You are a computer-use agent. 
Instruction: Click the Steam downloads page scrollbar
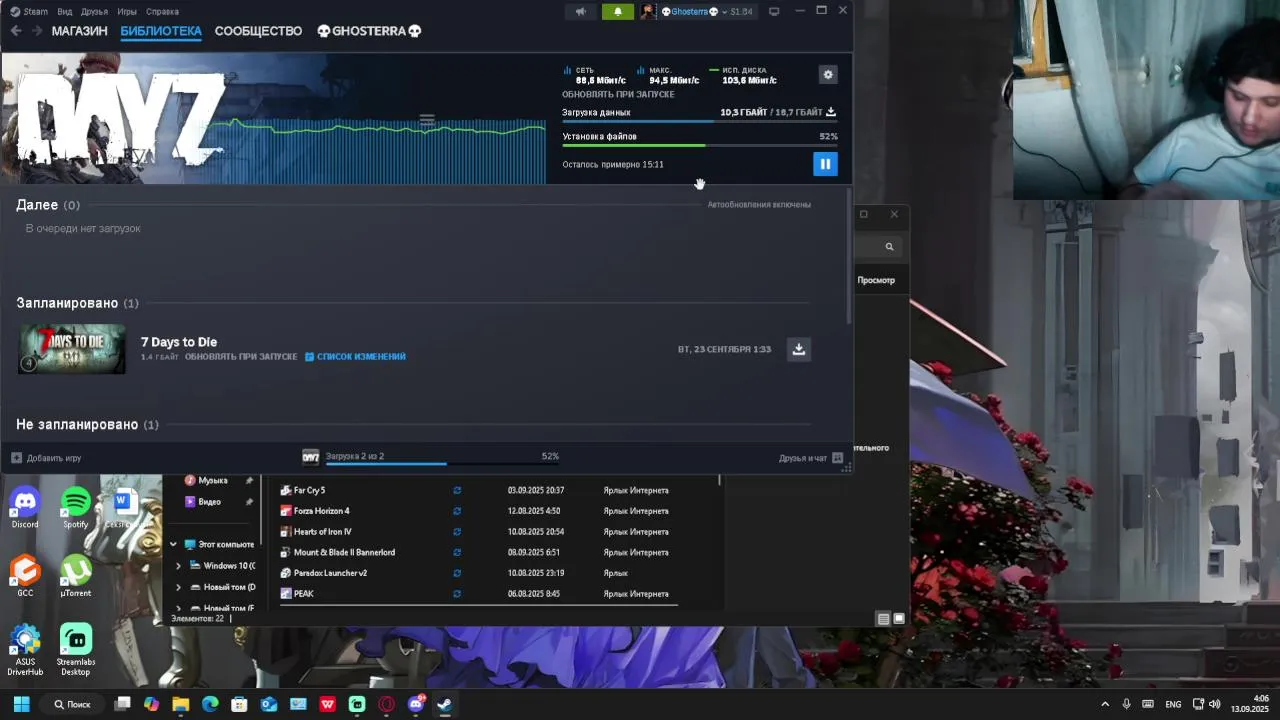[849, 255]
